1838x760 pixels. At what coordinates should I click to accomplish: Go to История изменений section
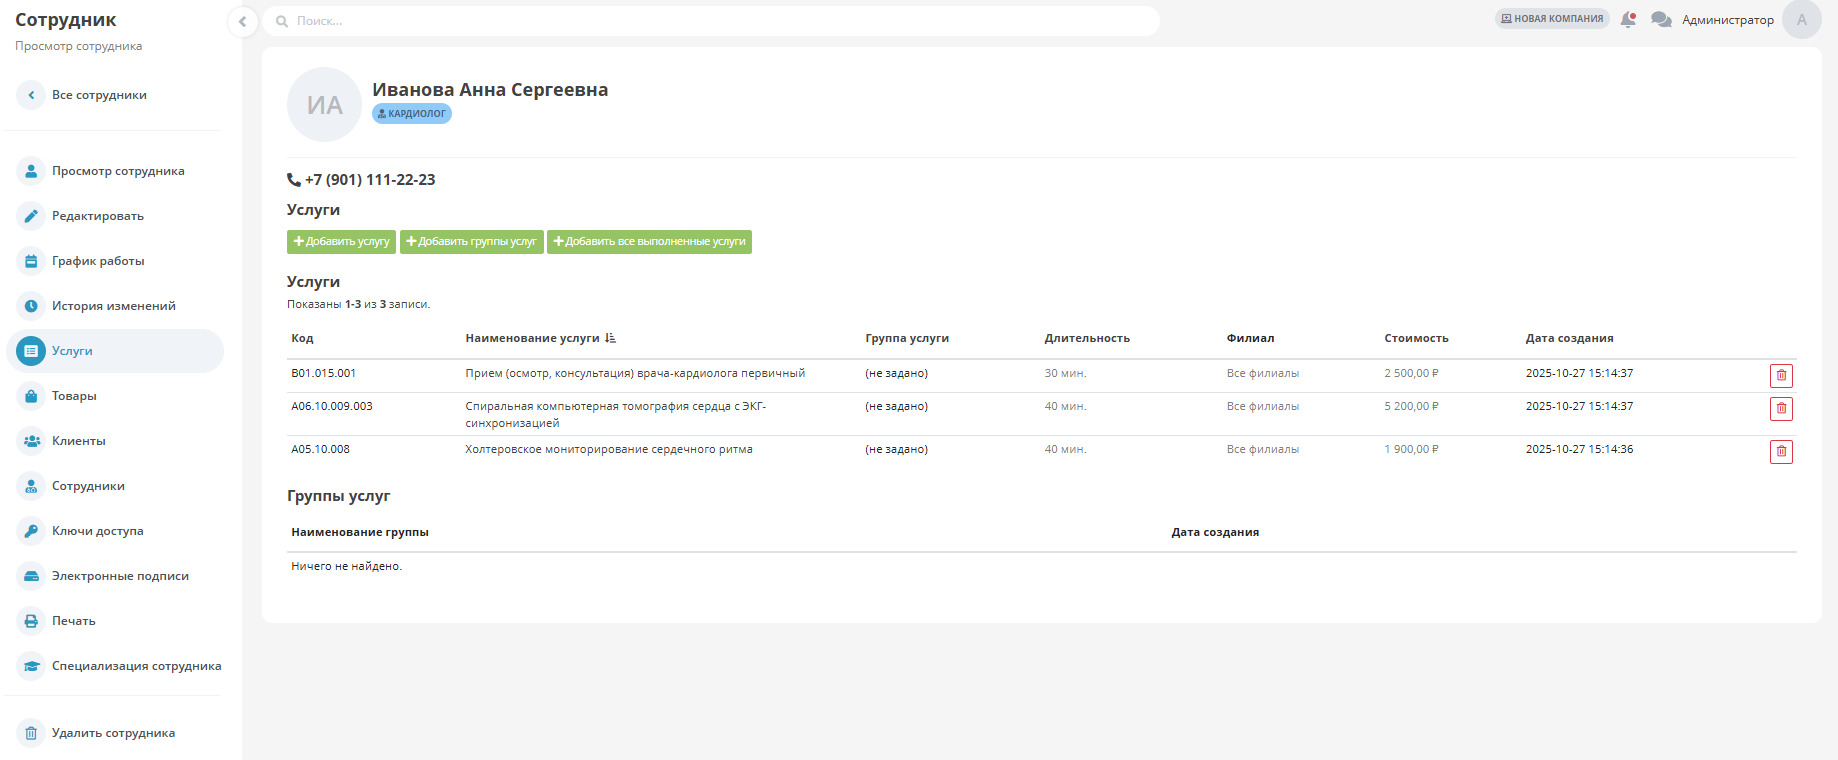(113, 306)
